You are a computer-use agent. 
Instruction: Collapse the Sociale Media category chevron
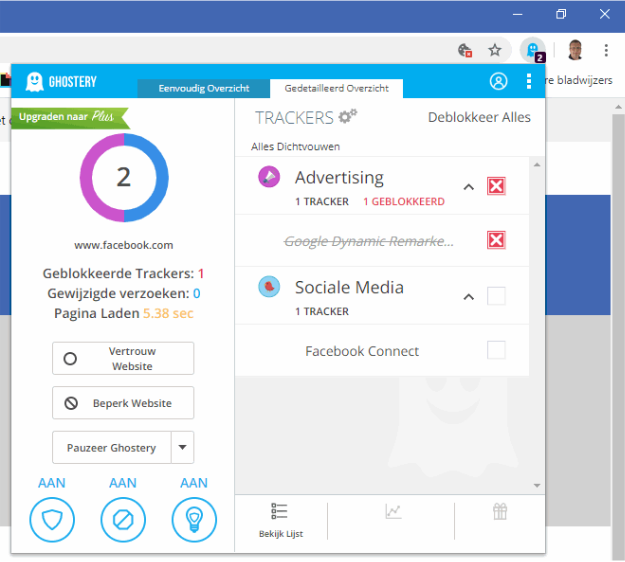click(x=469, y=297)
